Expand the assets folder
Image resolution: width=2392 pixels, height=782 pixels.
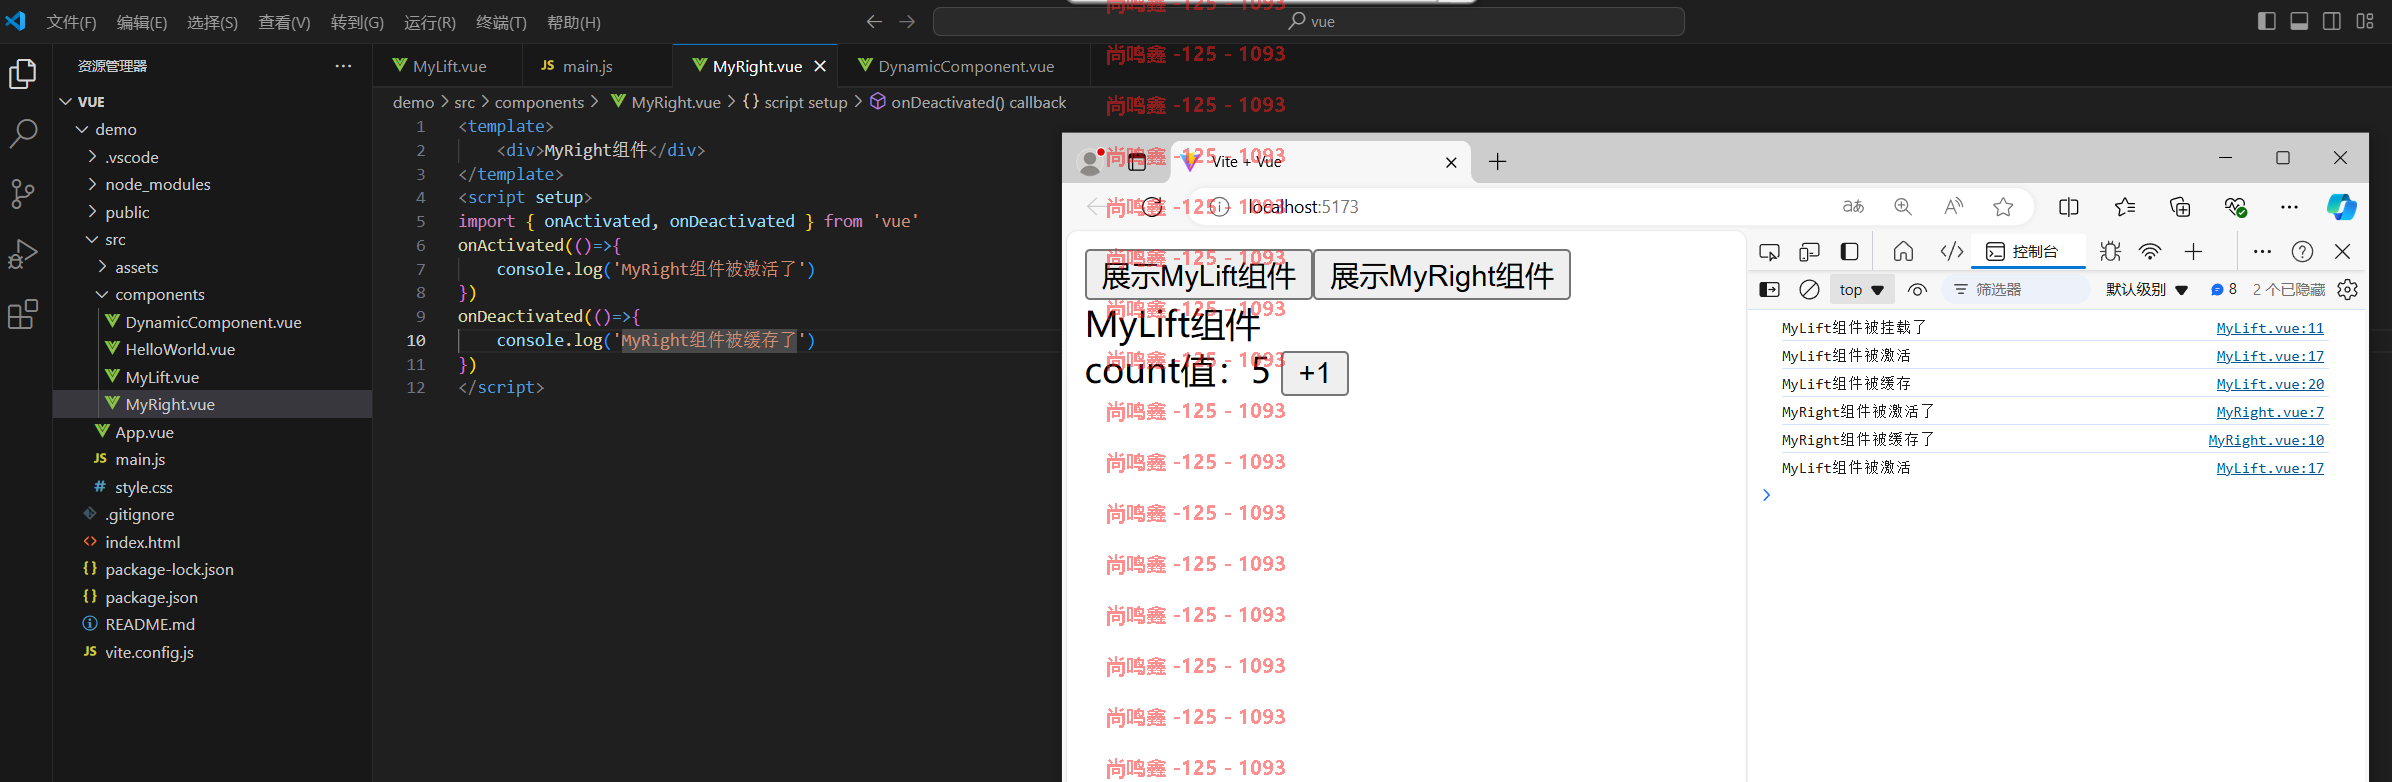pos(102,267)
